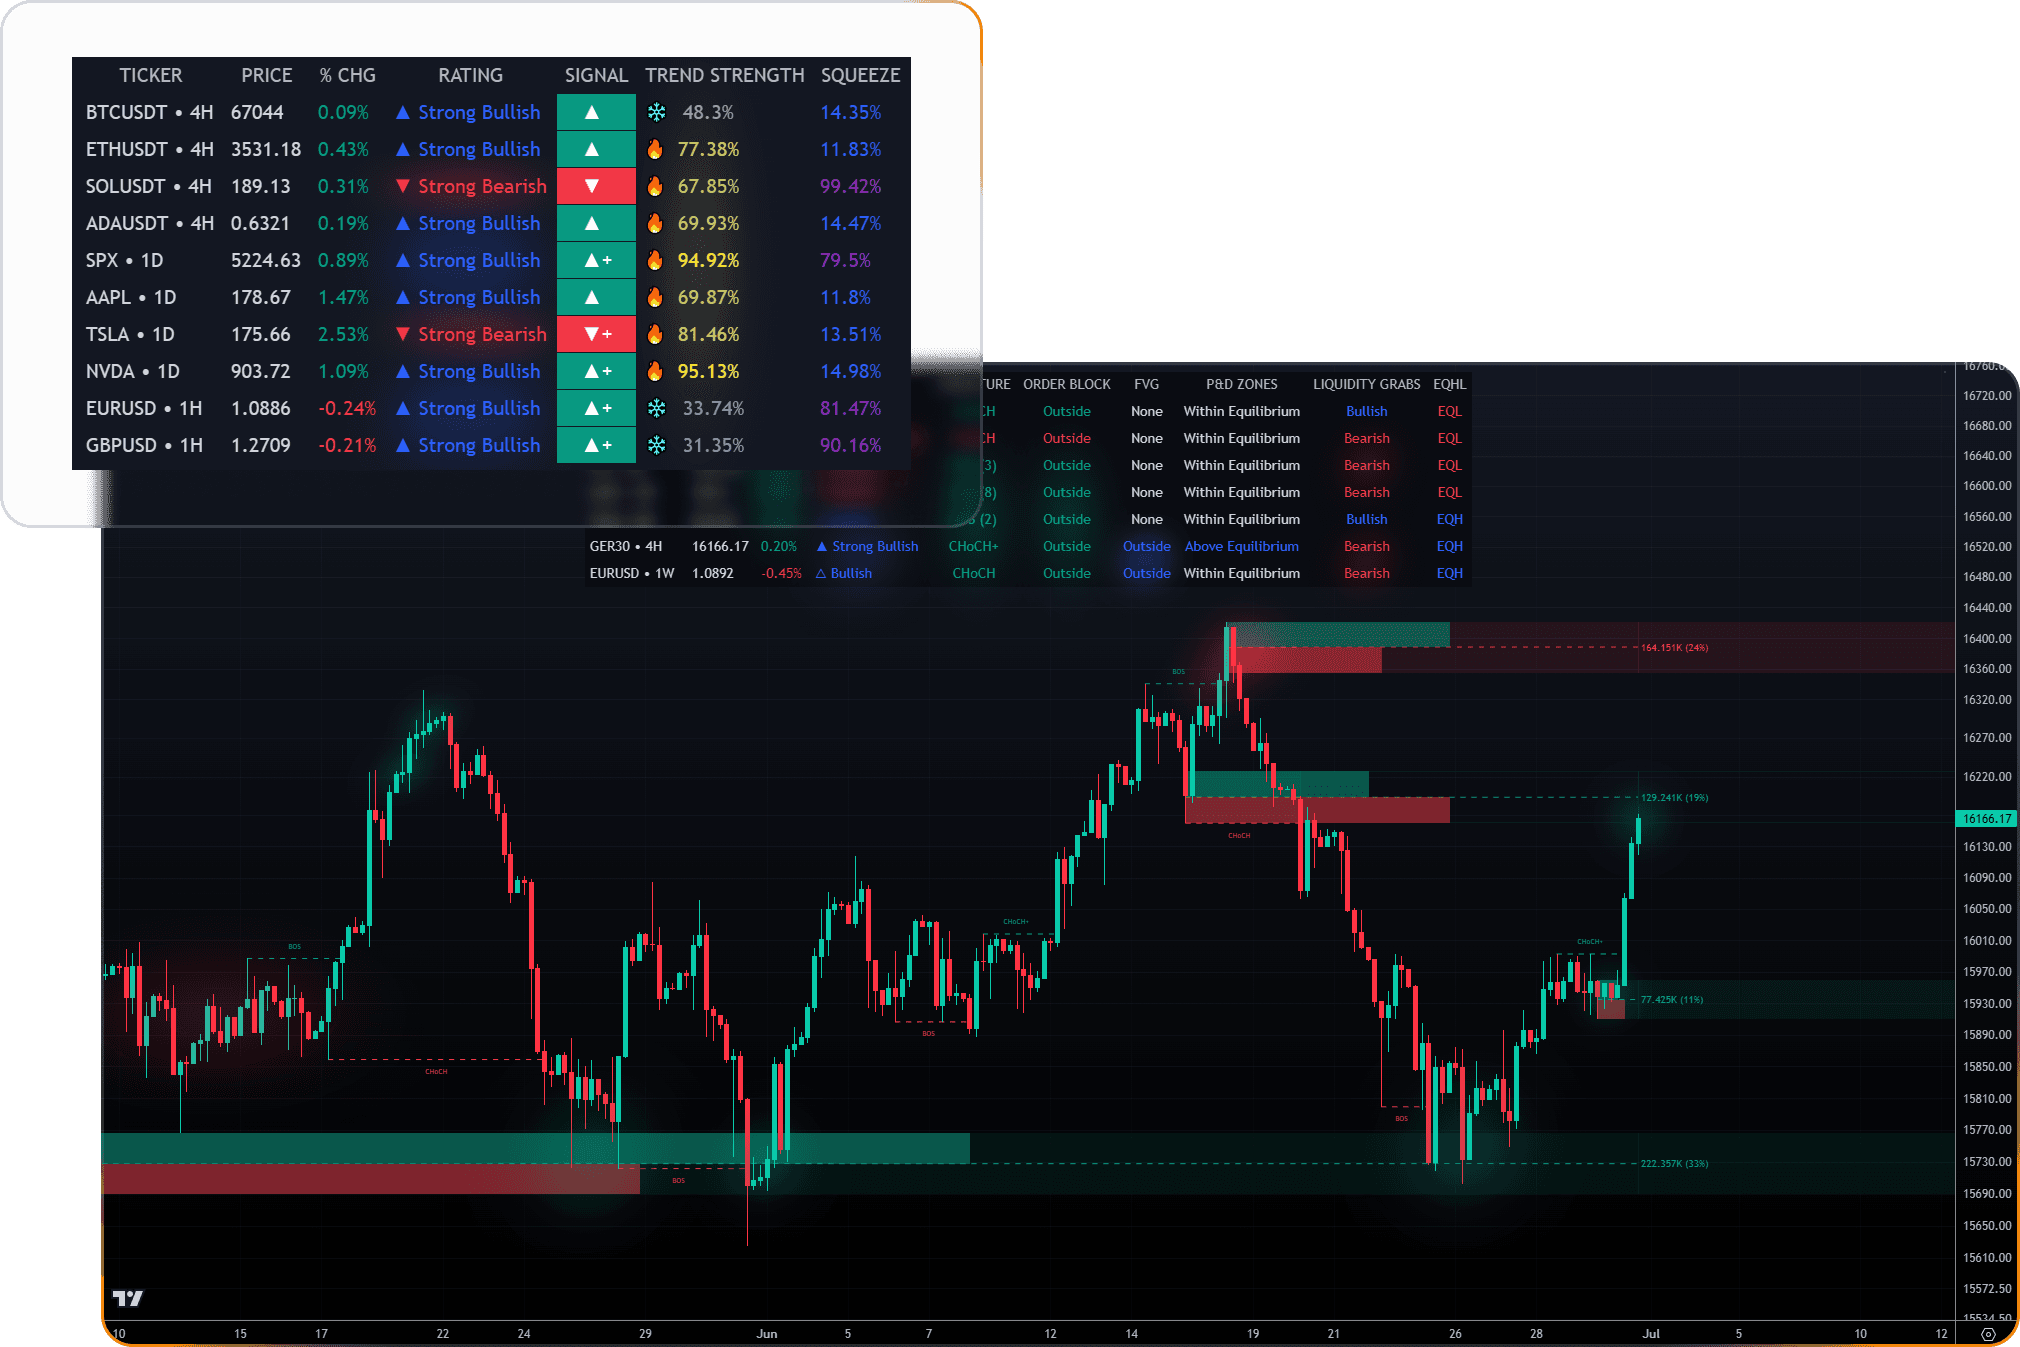Sort by the SQUEEZE column header
The image size is (2020, 1347).
tap(860, 75)
